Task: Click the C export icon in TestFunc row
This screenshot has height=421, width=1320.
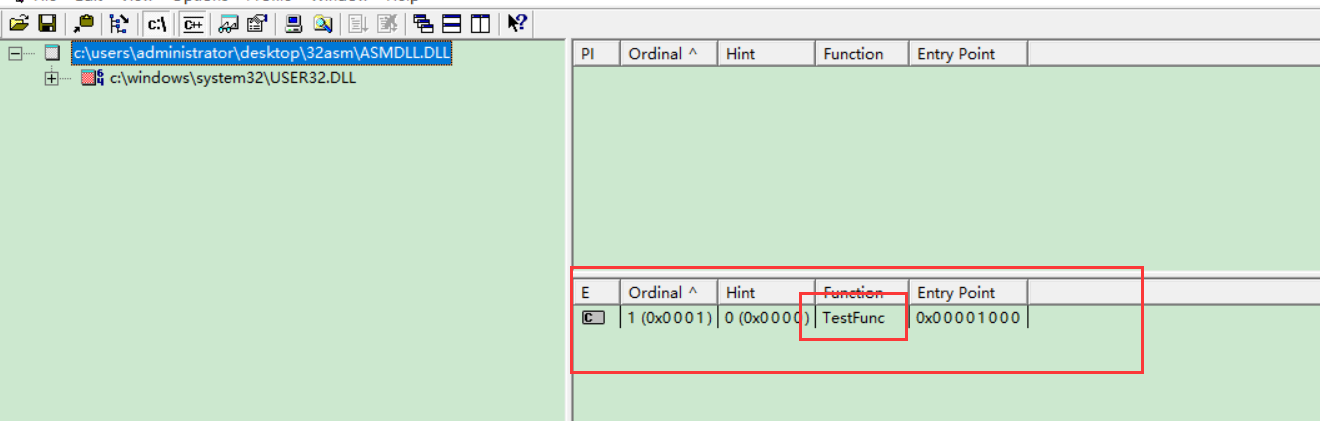Action: pyautogui.click(x=593, y=318)
